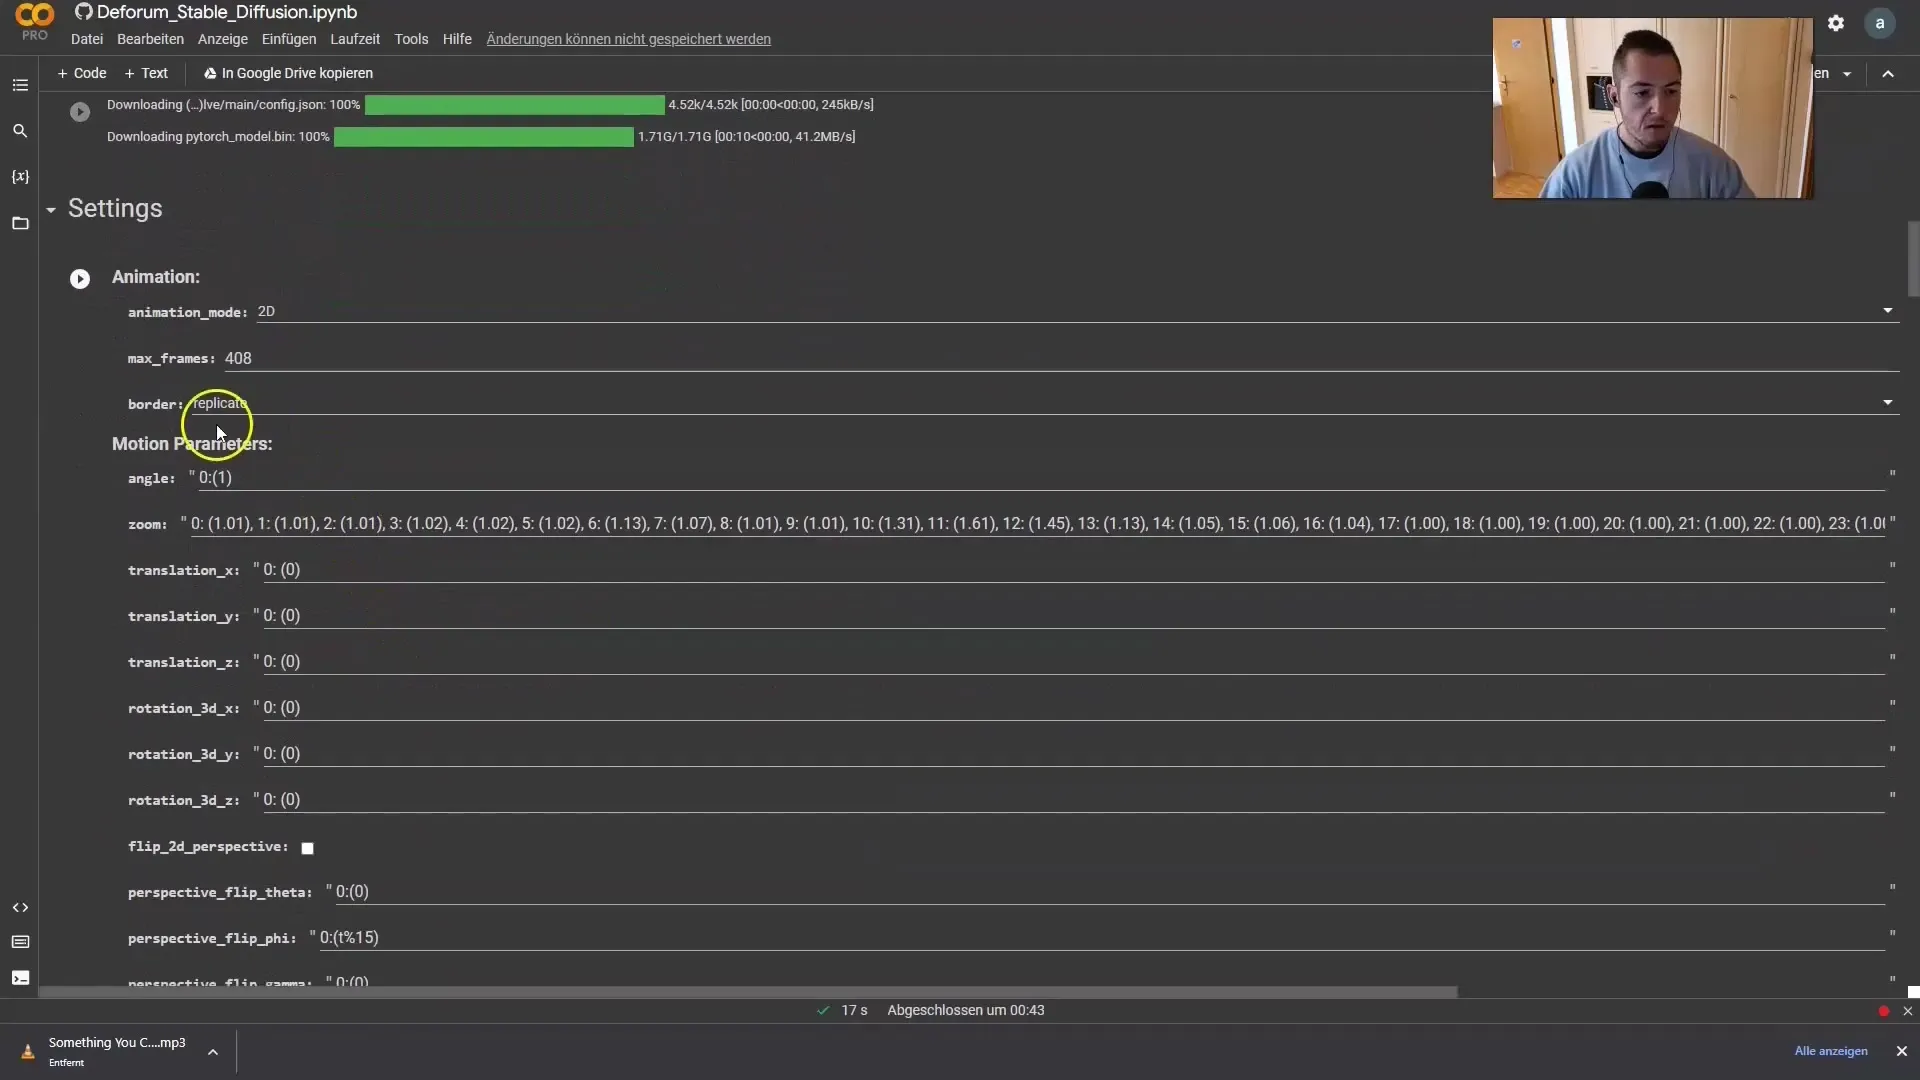Click the Tools menu bar item

click(x=410, y=38)
